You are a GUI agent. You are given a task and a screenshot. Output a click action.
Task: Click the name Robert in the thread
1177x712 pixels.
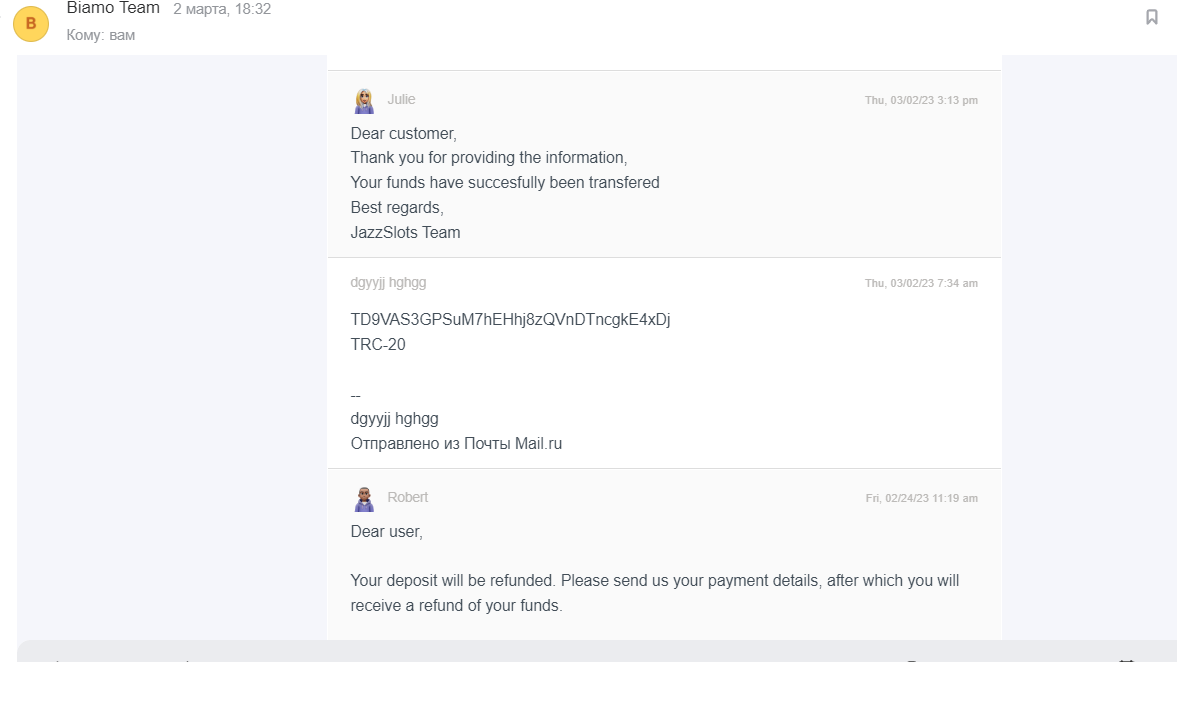tap(407, 497)
